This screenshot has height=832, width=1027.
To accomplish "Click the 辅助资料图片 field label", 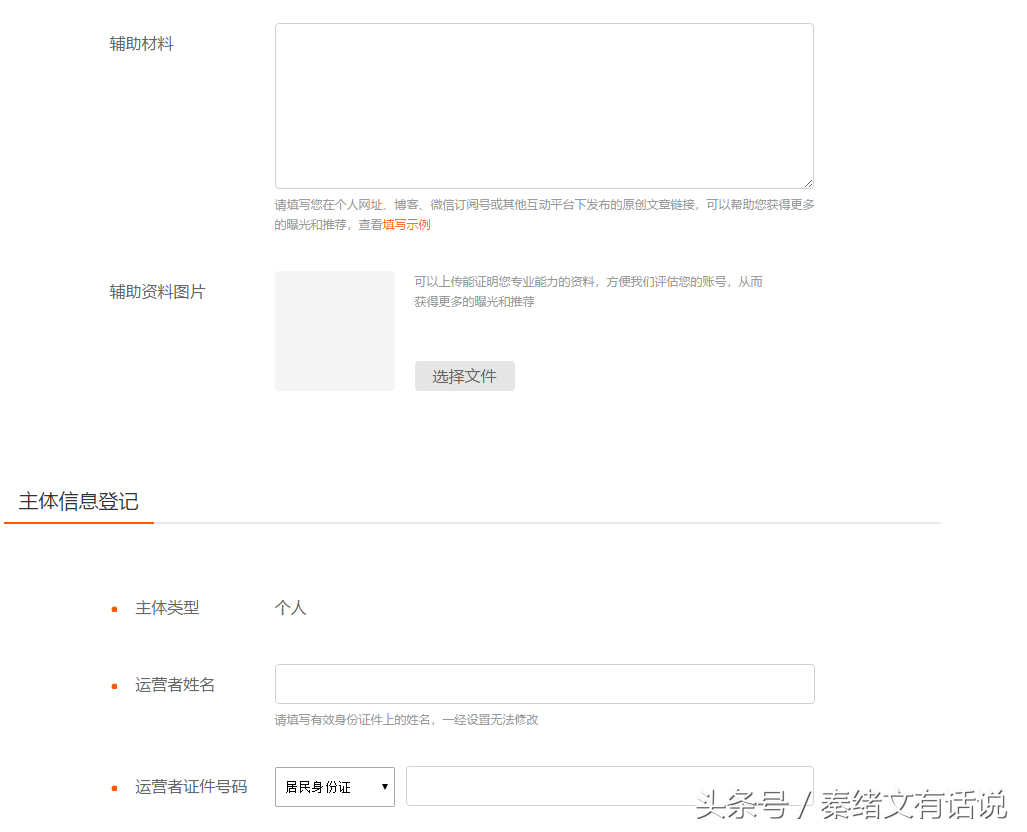I will [157, 292].
